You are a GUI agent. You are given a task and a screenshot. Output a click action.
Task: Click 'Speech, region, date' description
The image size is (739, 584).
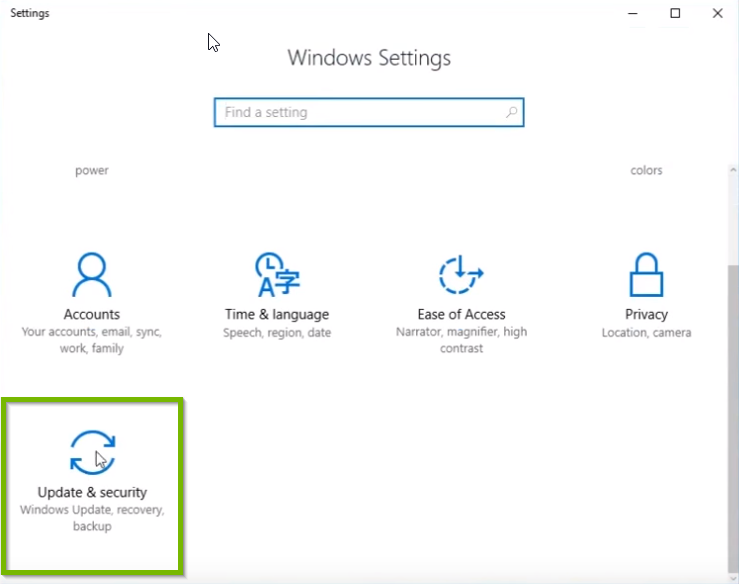277,333
